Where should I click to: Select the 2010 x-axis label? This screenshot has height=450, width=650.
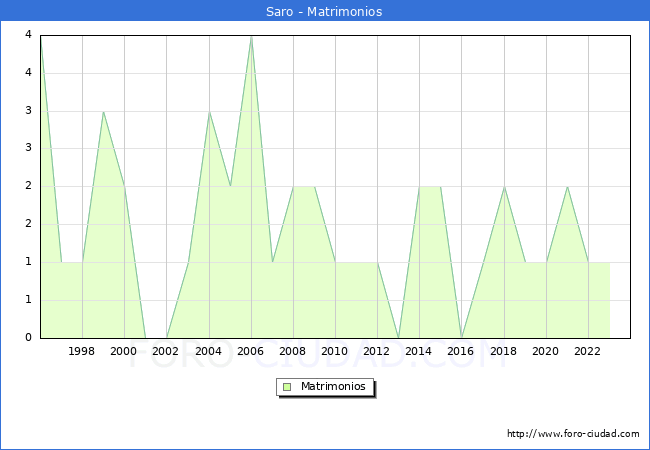click(335, 351)
